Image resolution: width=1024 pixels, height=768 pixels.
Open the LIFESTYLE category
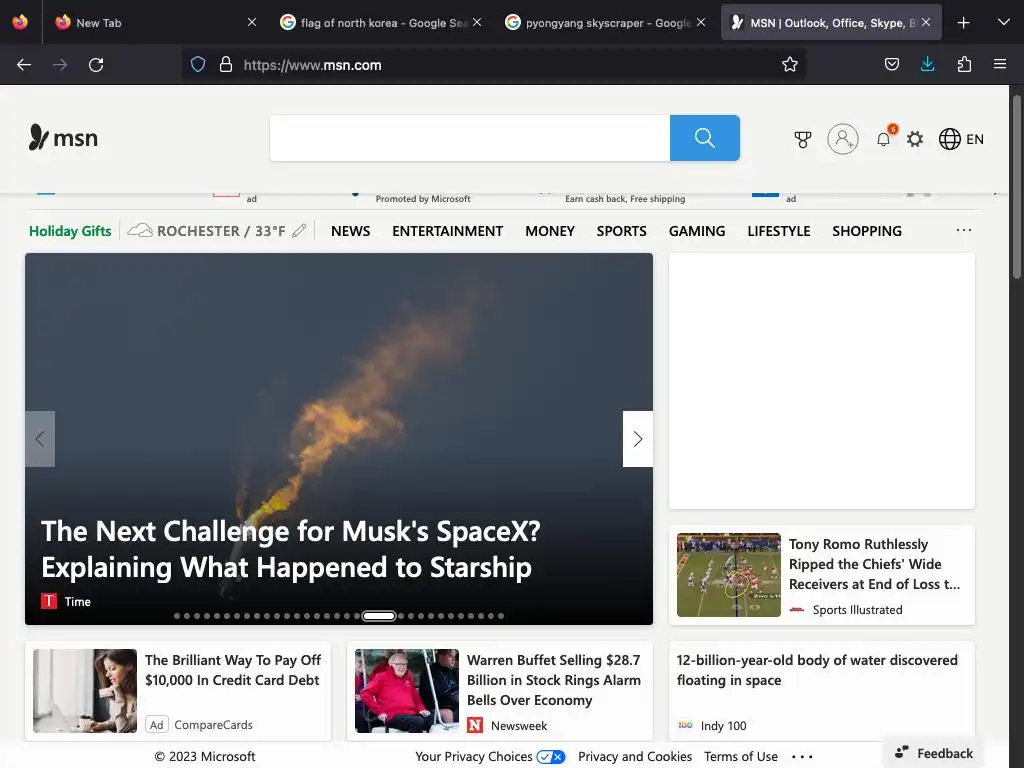778,231
